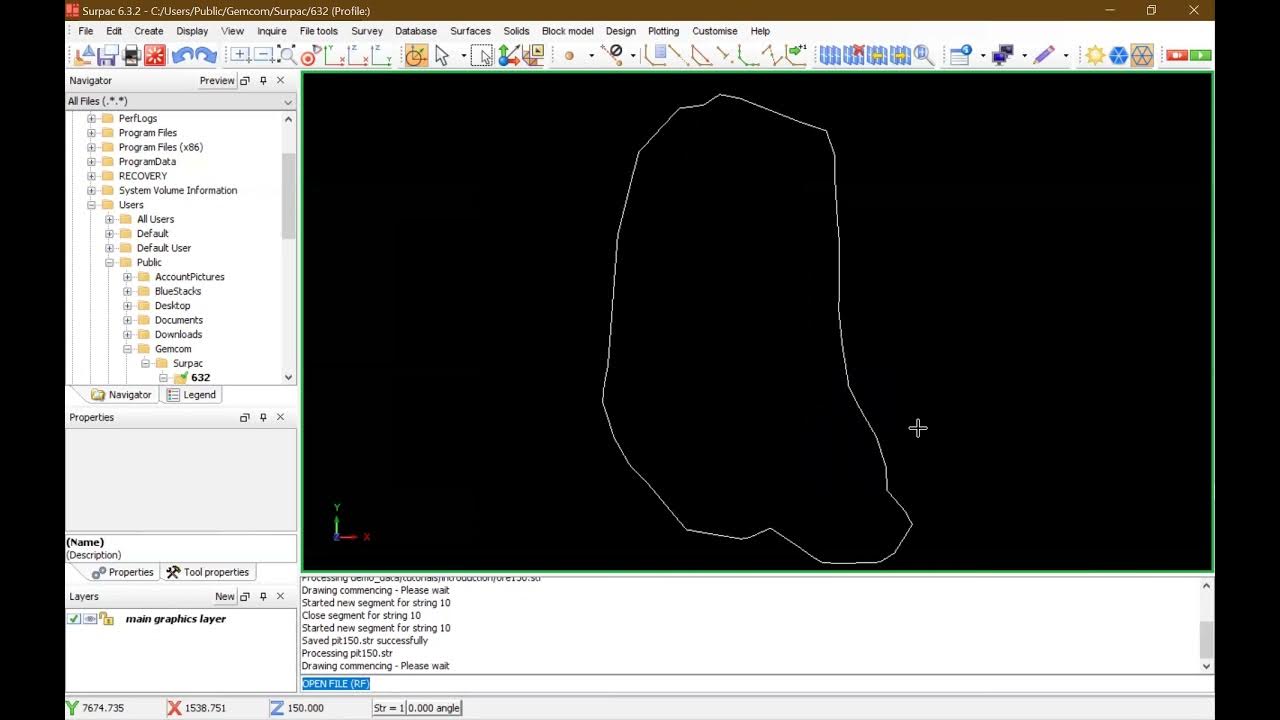Collapse the Public folder node

coord(109,263)
